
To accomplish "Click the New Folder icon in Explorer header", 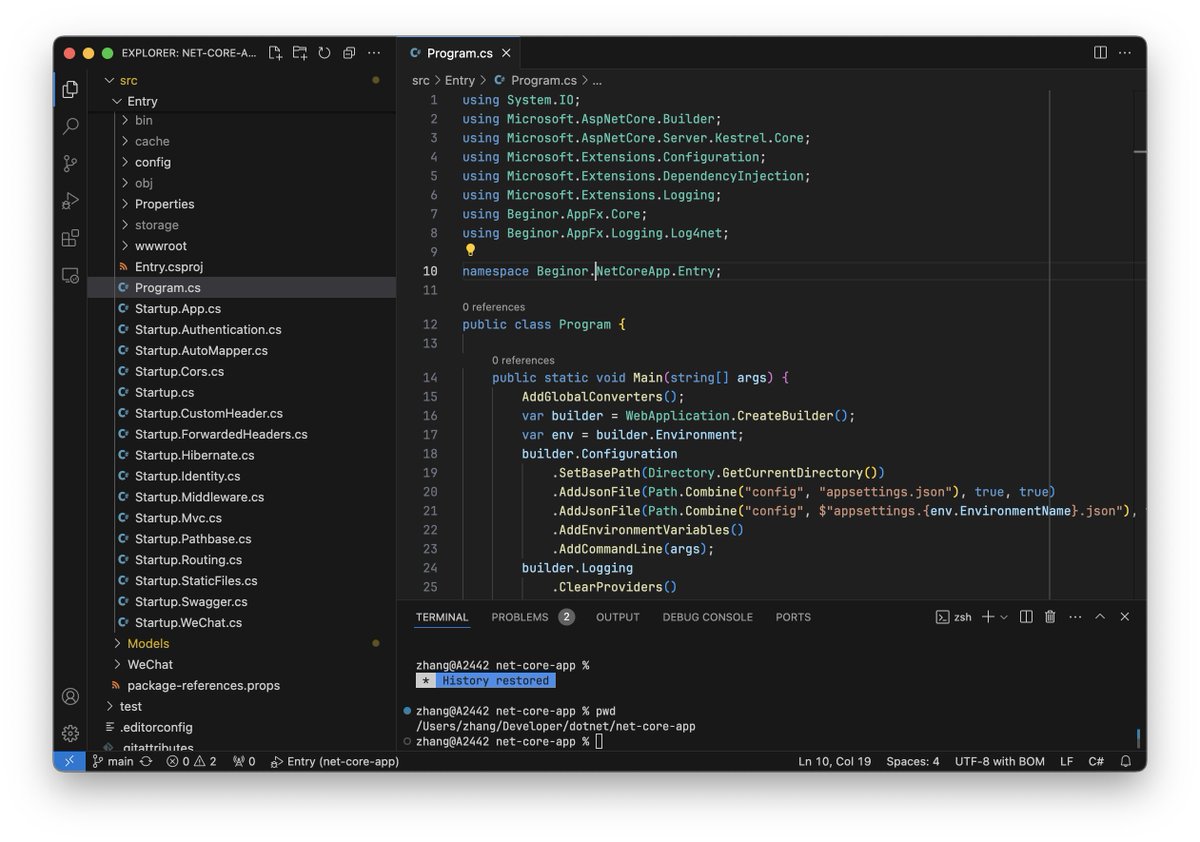I will pos(299,53).
